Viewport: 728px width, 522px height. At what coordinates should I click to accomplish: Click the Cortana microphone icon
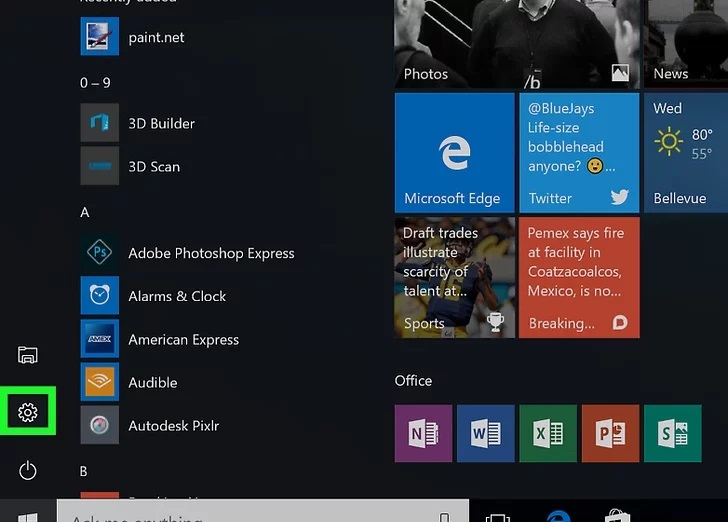(444, 517)
